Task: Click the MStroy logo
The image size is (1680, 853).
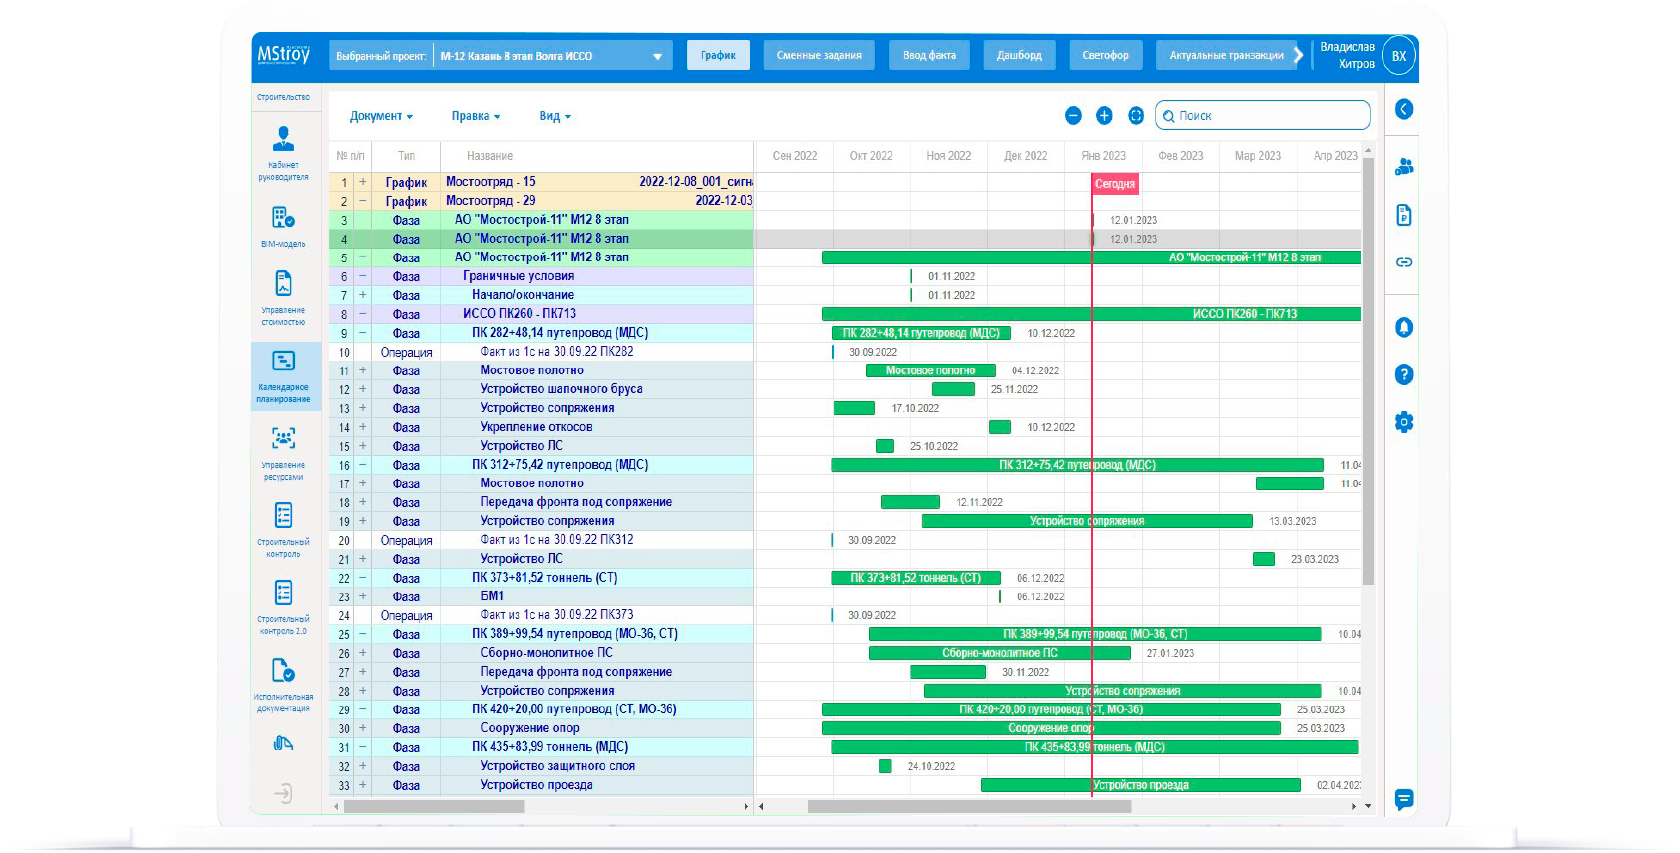Action: point(284,55)
